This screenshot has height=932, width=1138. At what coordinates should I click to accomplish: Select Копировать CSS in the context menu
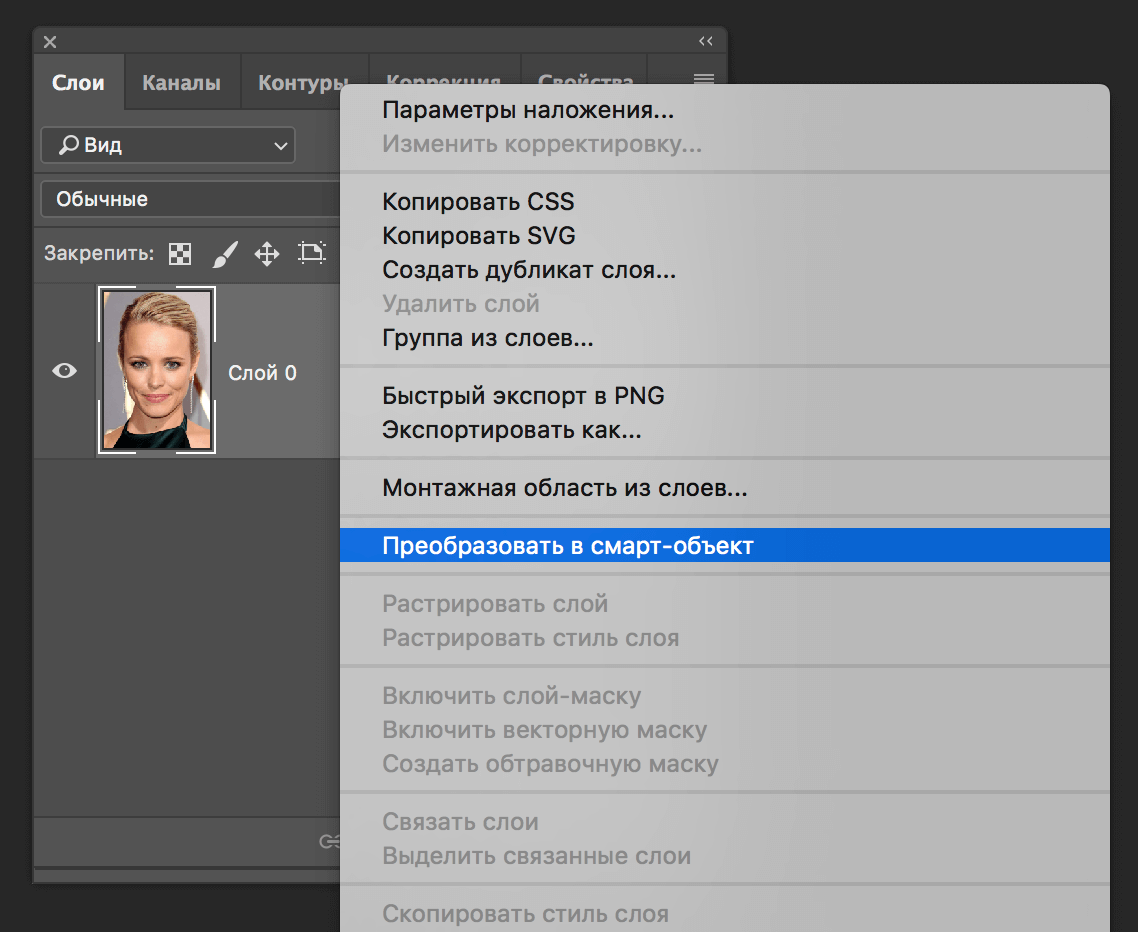point(478,201)
